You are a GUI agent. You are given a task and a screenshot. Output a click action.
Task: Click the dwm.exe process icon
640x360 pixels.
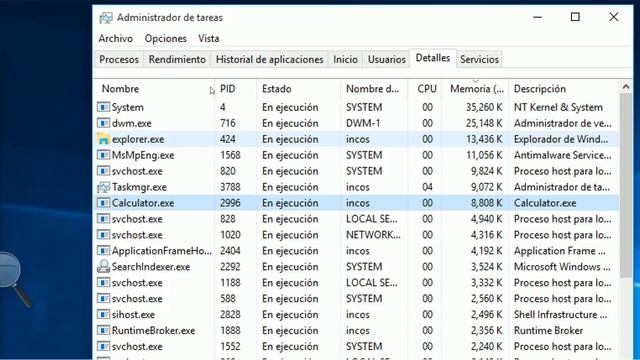(x=103, y=123)
